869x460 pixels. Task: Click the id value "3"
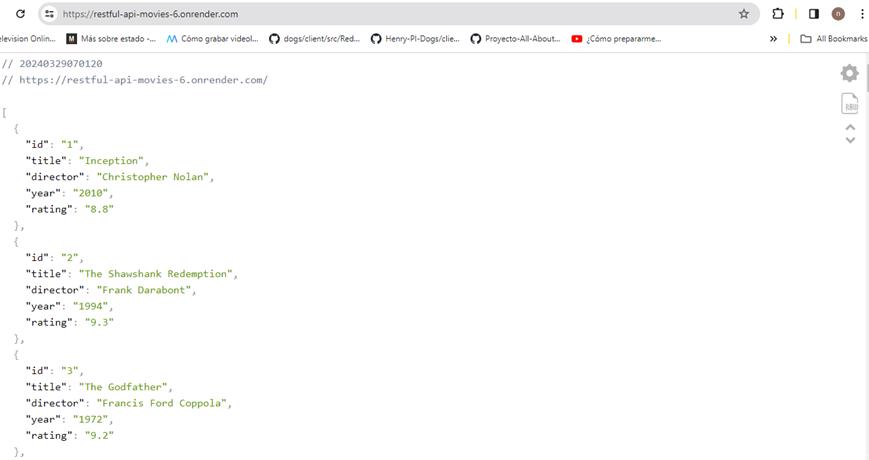(x=70, y=371)
